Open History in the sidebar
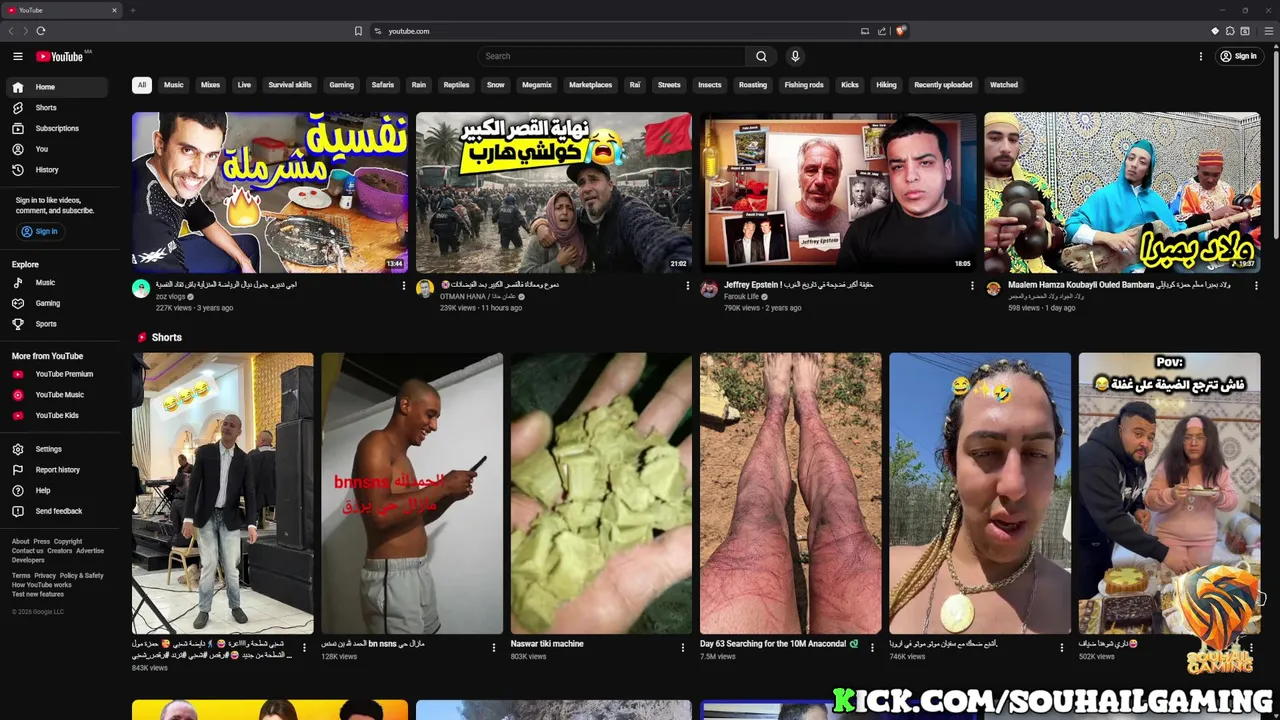The width and height of the screenshot is (1280, 720). tap(56, 170)
